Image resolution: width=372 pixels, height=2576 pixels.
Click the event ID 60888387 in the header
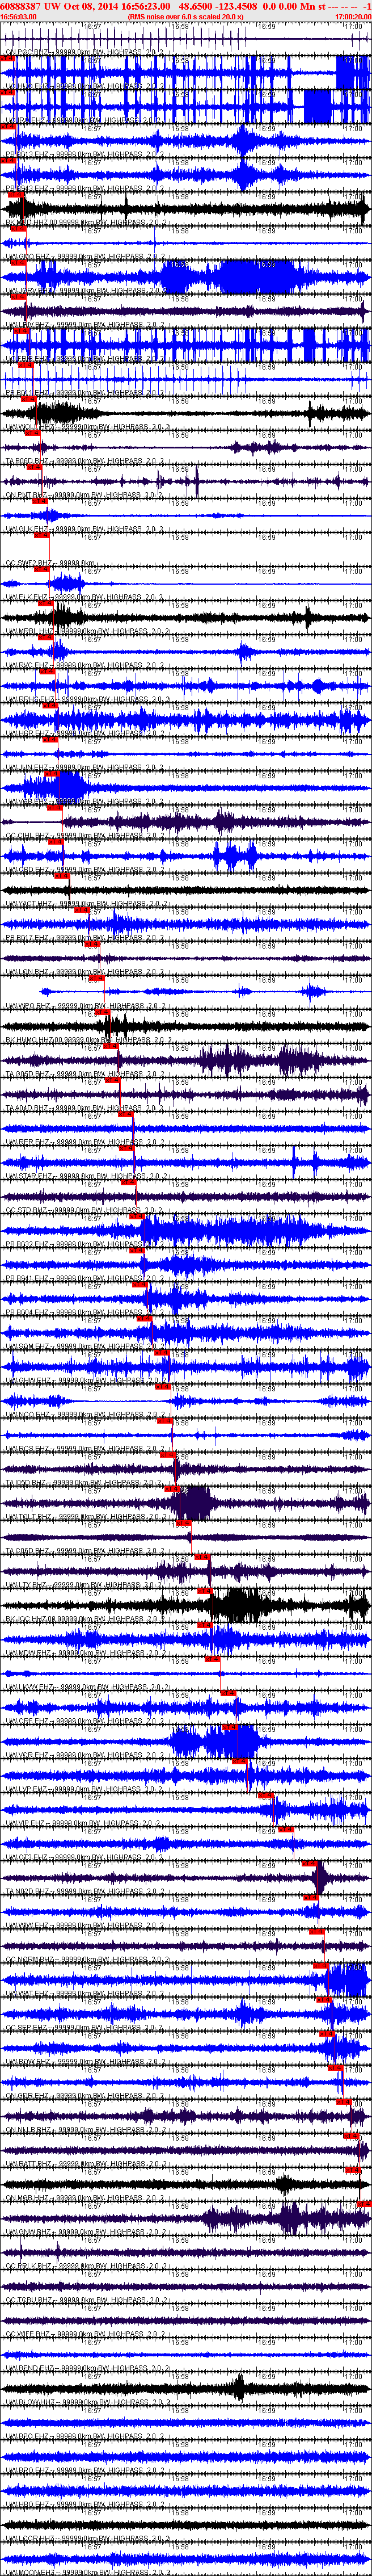click(20, 6)
